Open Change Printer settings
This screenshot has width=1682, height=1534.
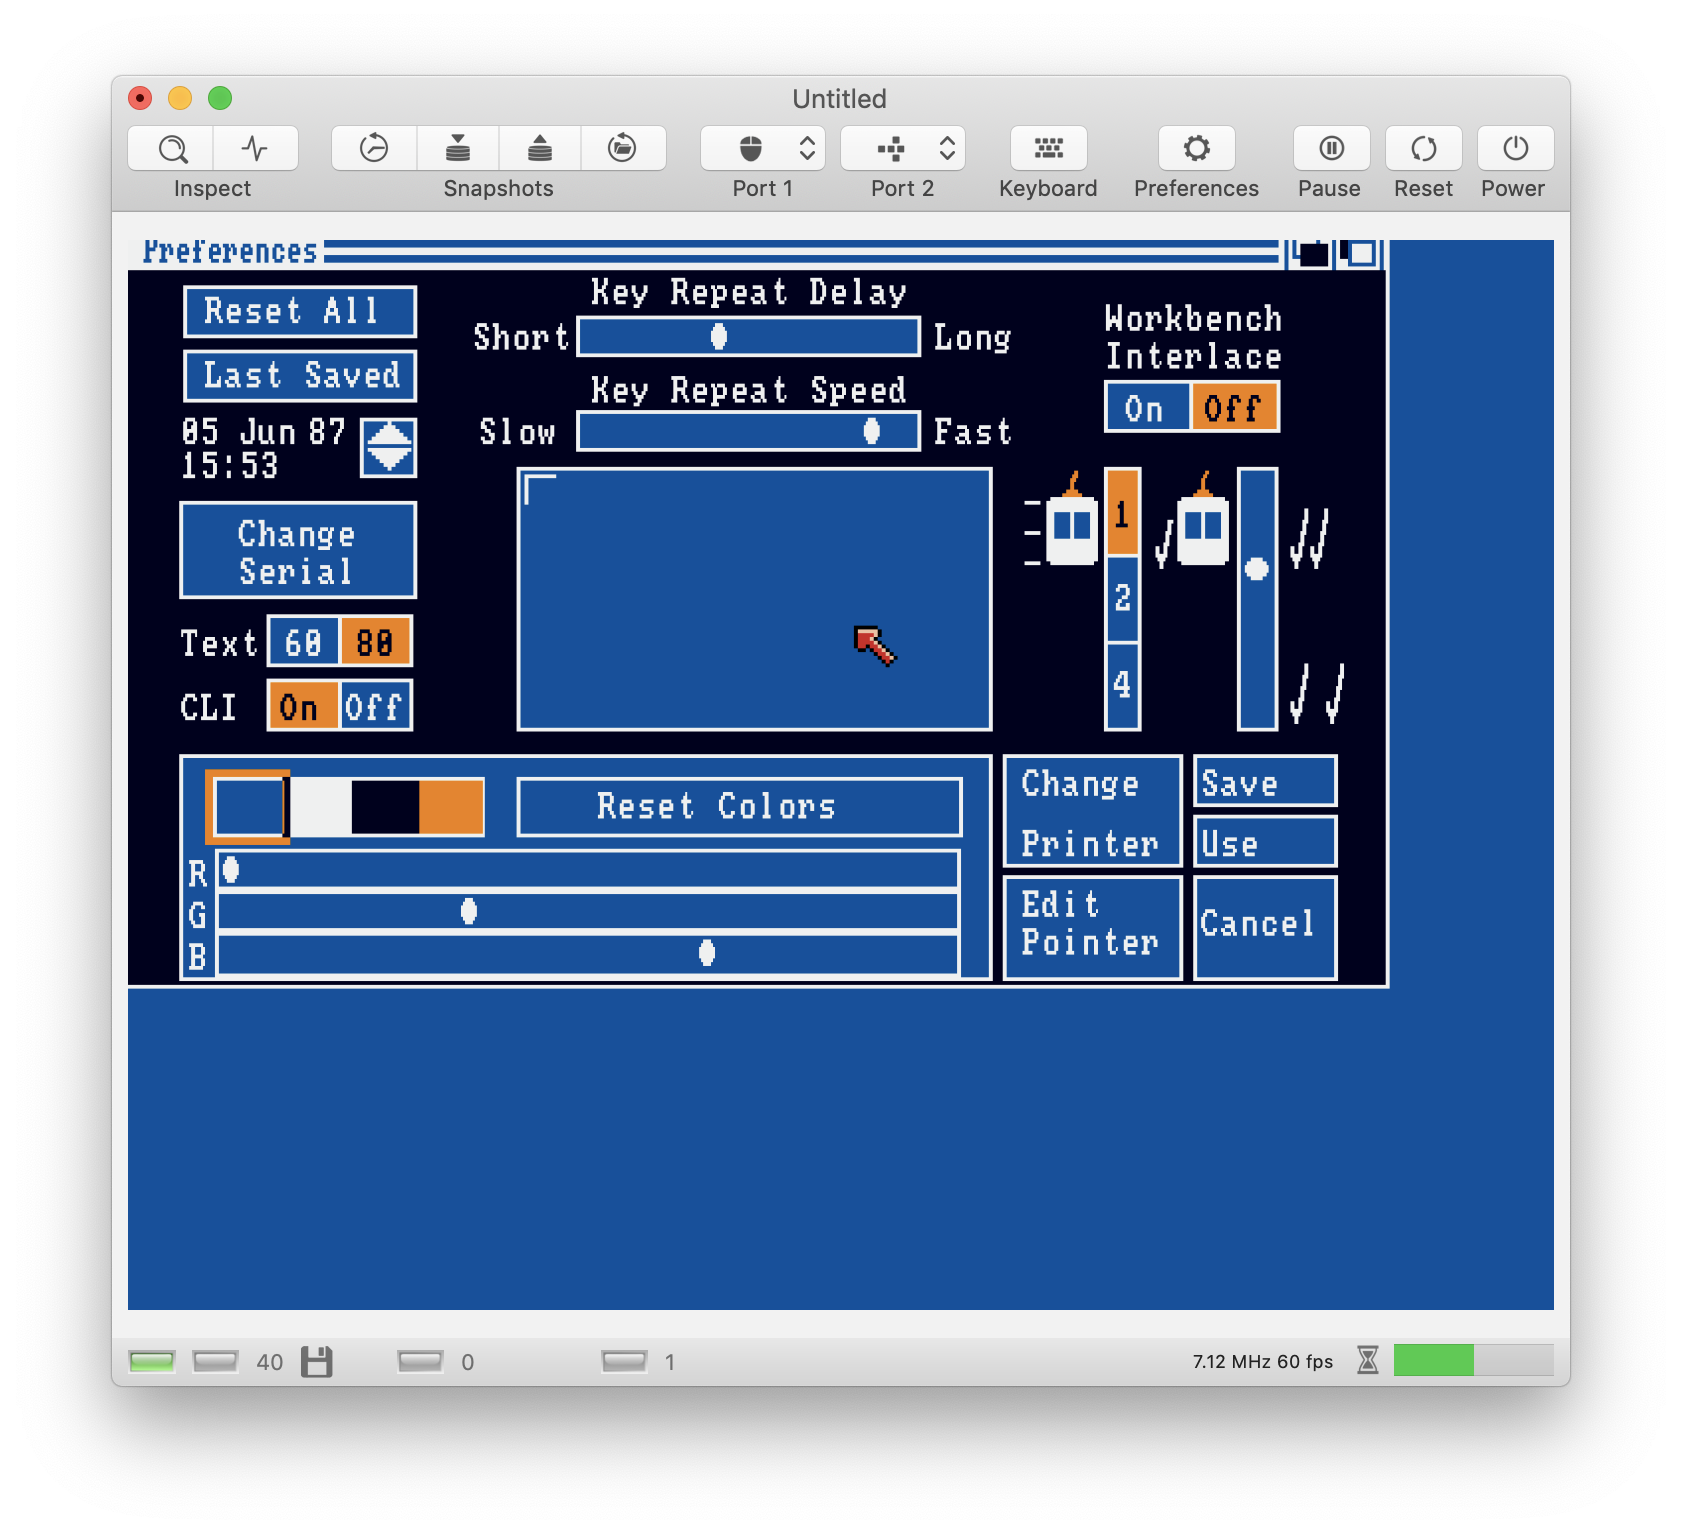[x=1093, y=812]
